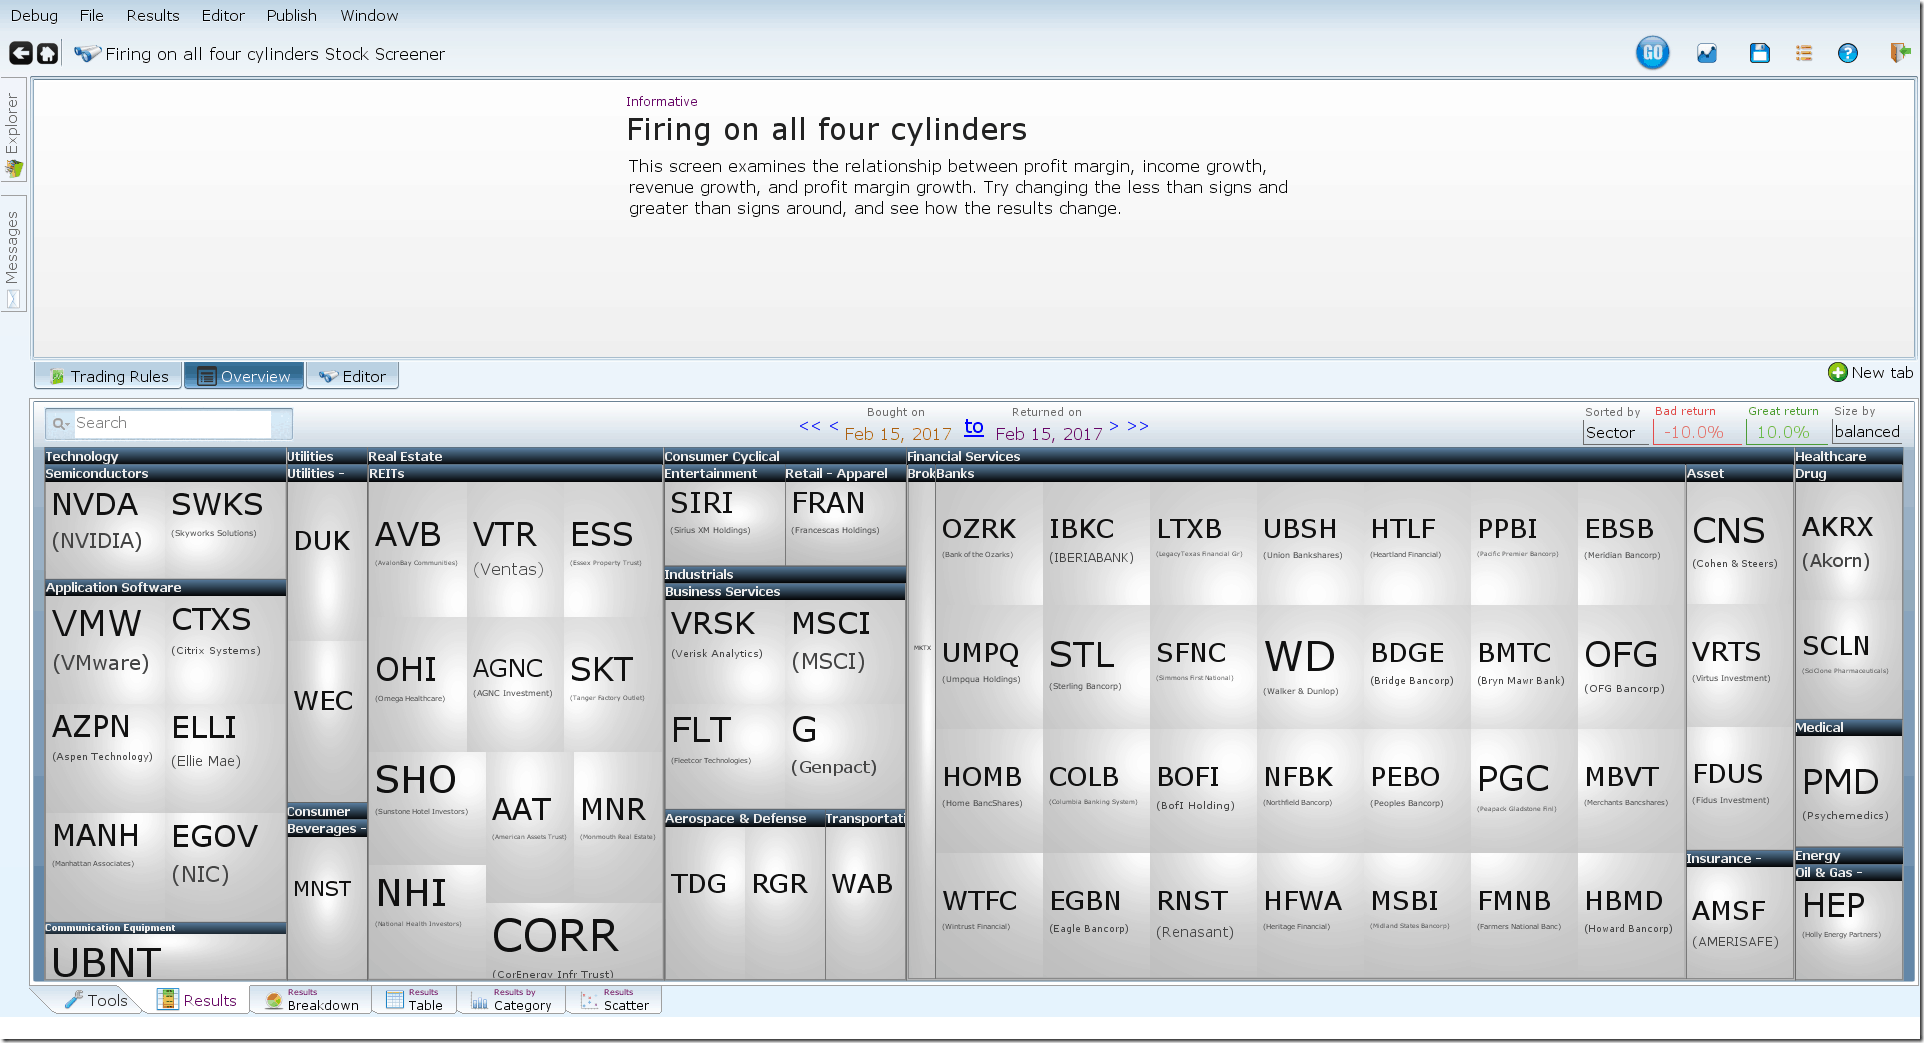Image resolution: width=1924 pixels, height=1043 pixels.
Task: Select the OZRK Bank of the Ozarks tile
Action: pyautogui.click(x=989, y=543)
